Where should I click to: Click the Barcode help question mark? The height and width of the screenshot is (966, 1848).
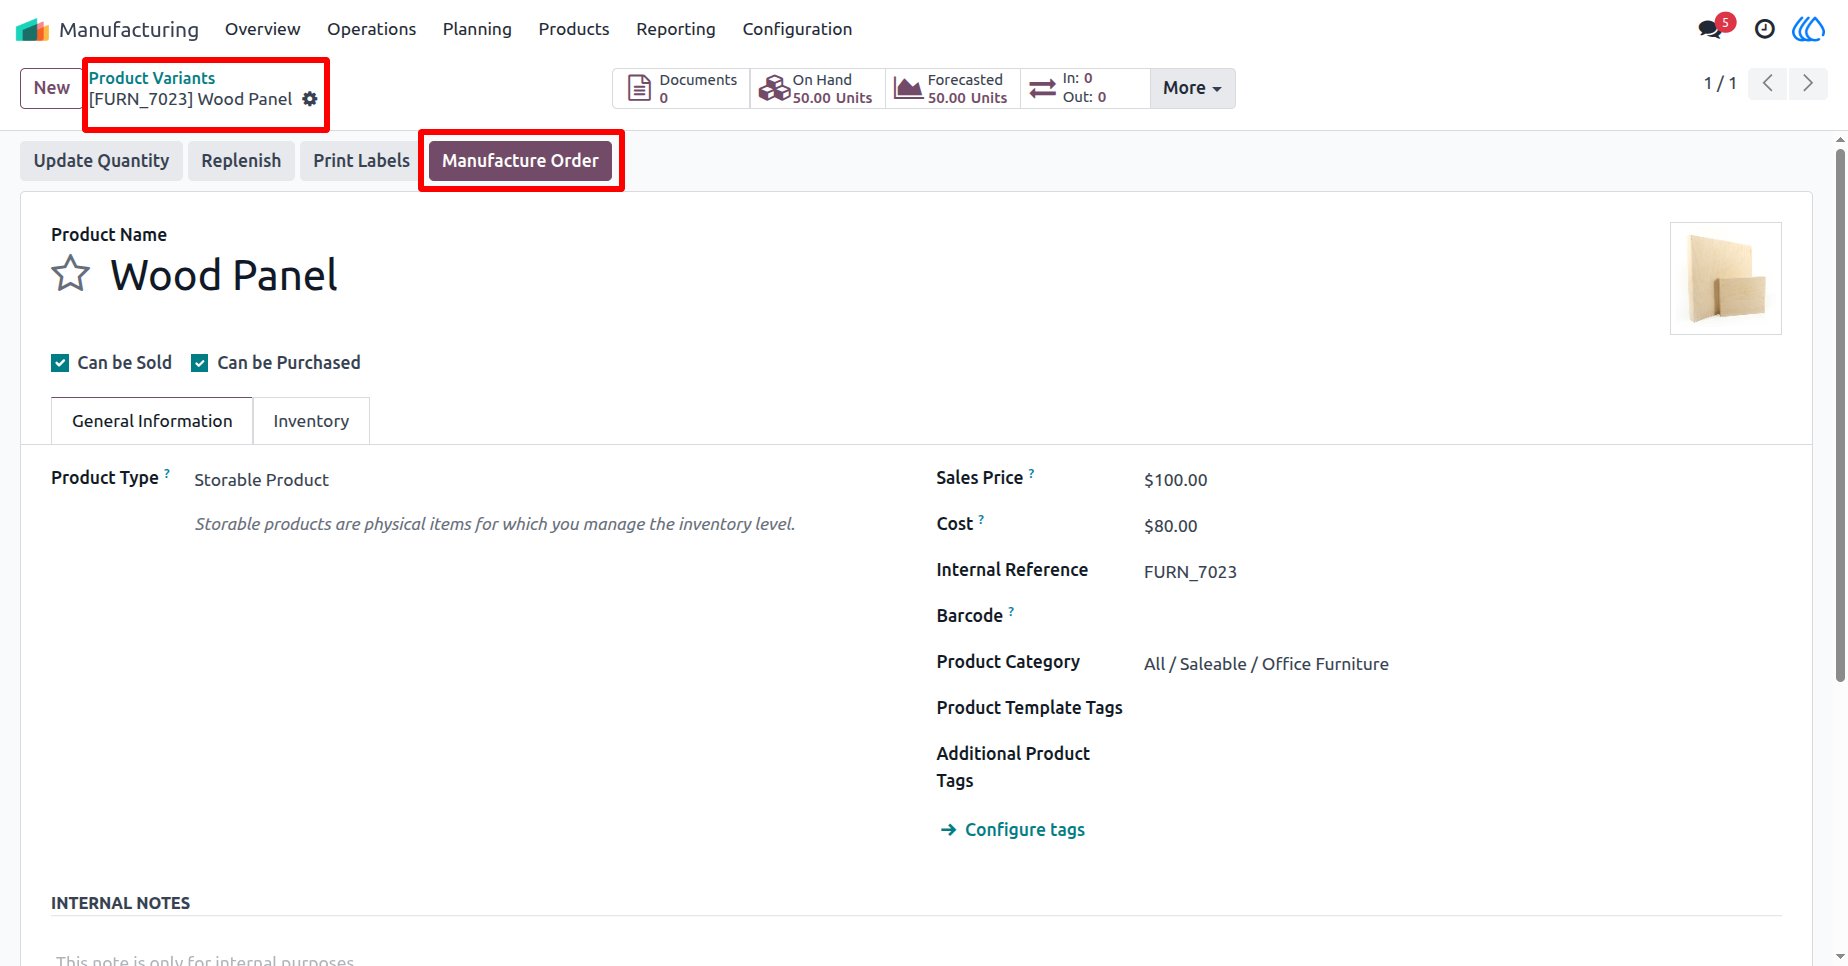point(1011,610)
